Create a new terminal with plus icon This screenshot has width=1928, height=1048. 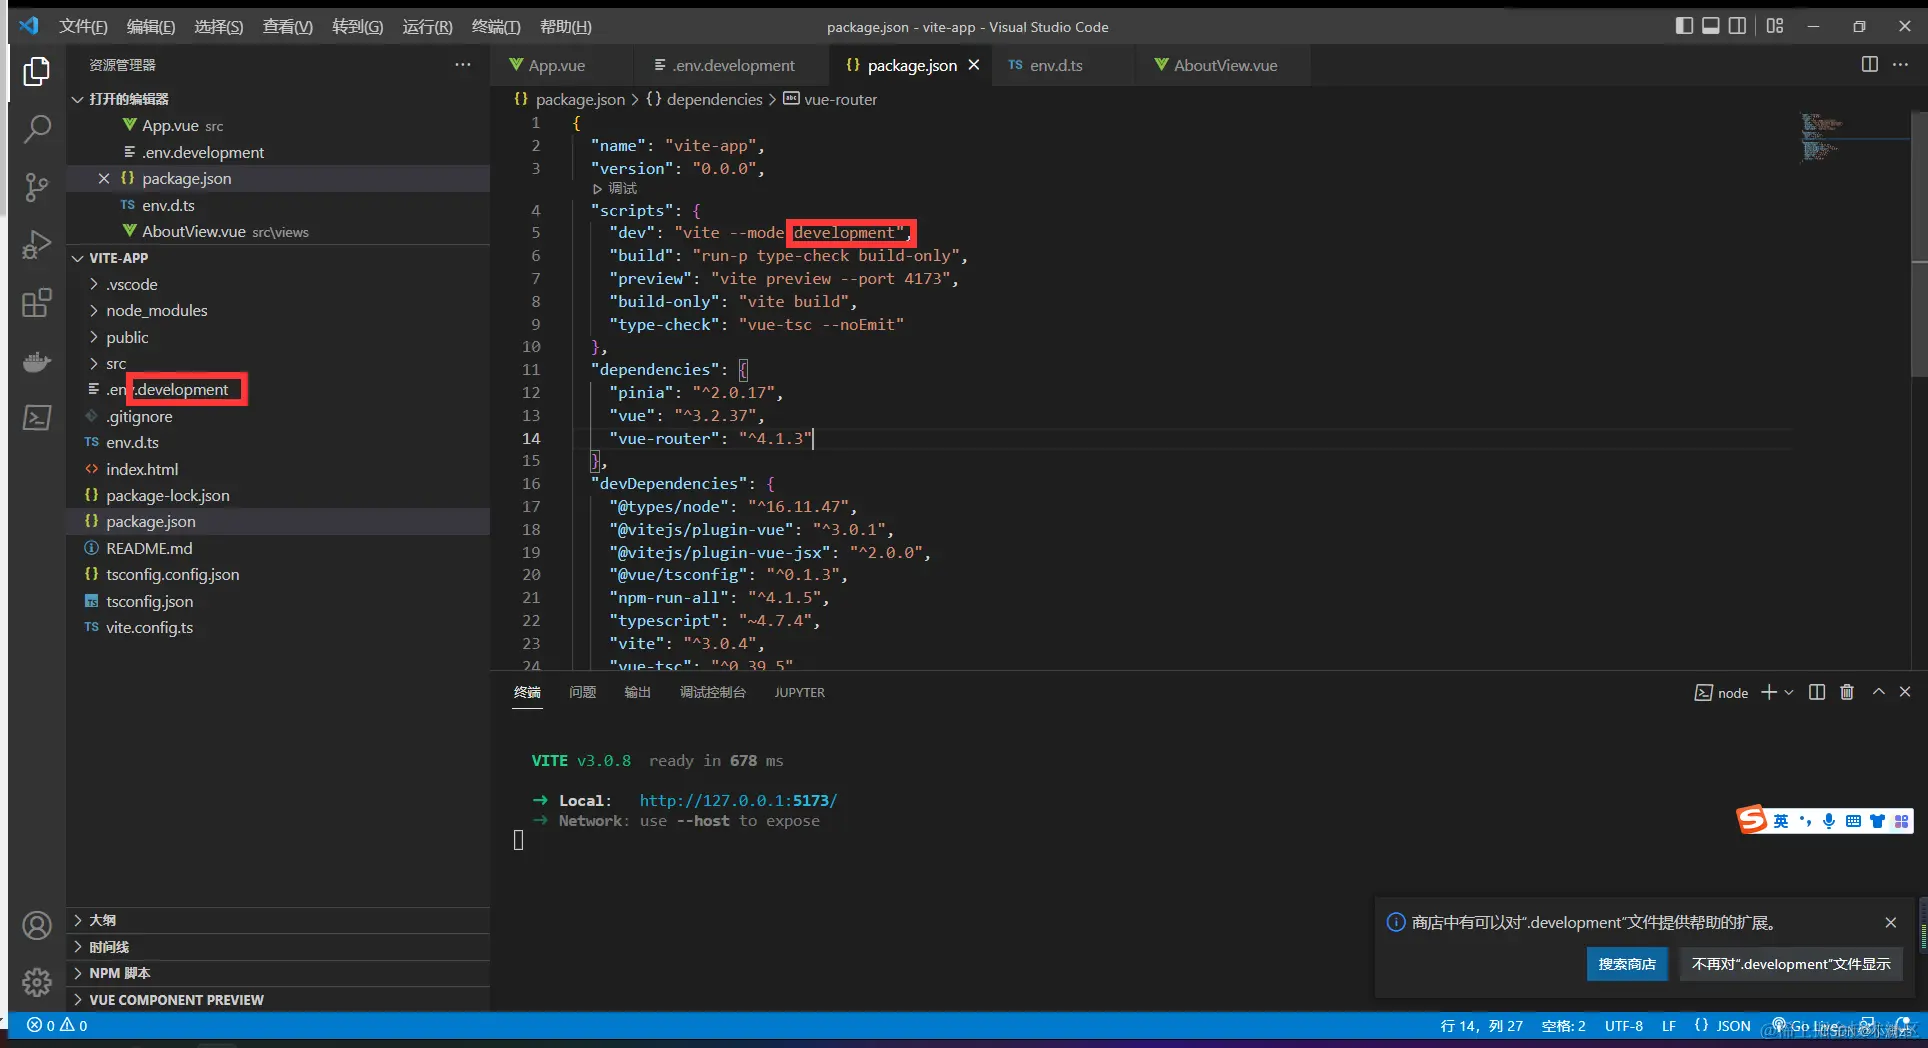(x=1768, y=692)
